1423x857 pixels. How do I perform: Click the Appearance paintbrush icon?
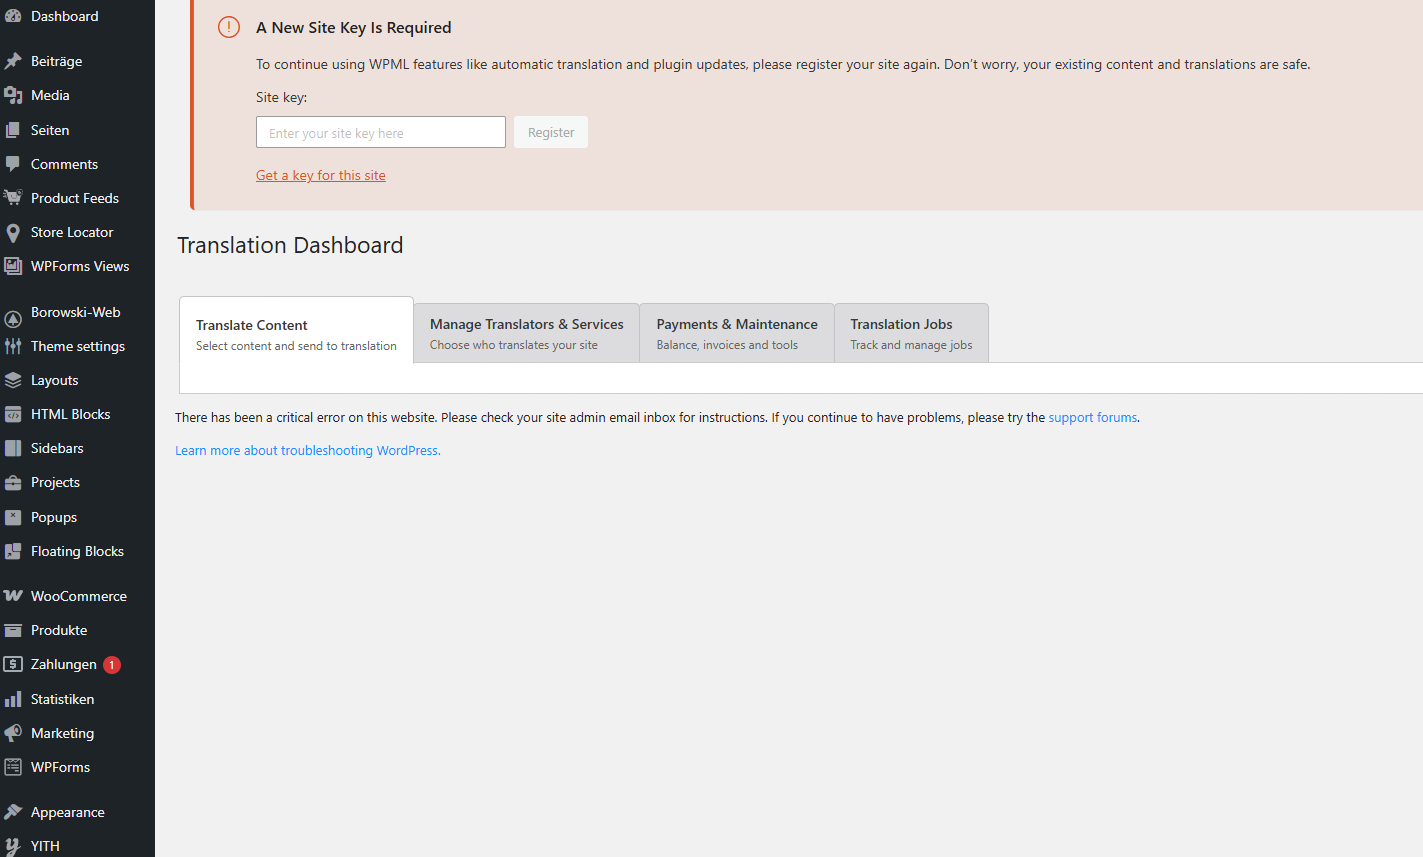(x=13, y=812)
